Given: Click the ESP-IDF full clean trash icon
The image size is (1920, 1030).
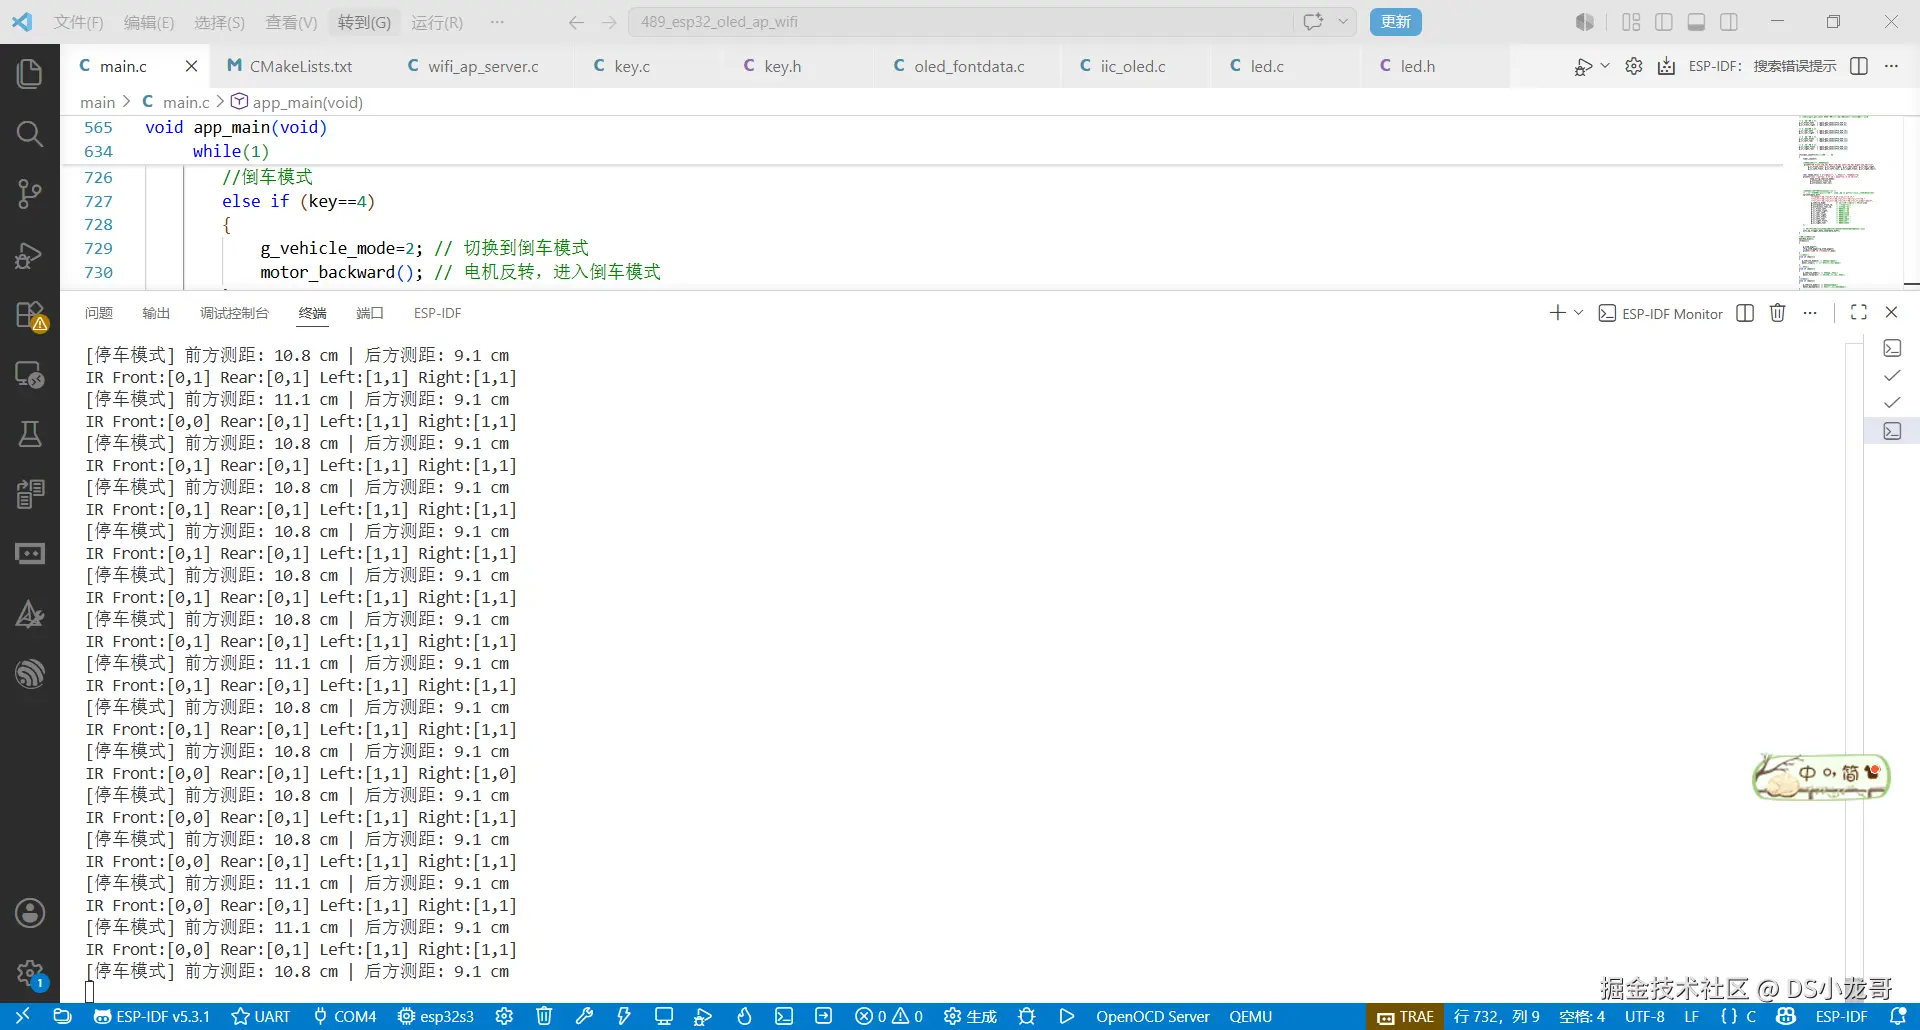Looking at the screenshot, I should tap(544, 1016).
